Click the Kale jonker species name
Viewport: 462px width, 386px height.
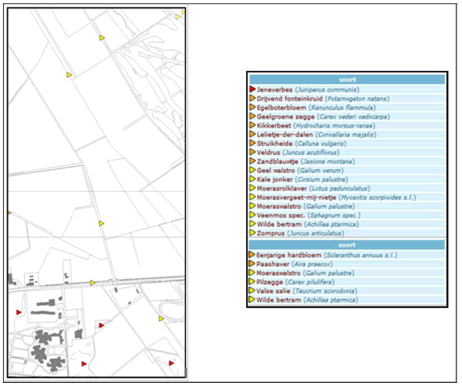click(x=275, y=180)
